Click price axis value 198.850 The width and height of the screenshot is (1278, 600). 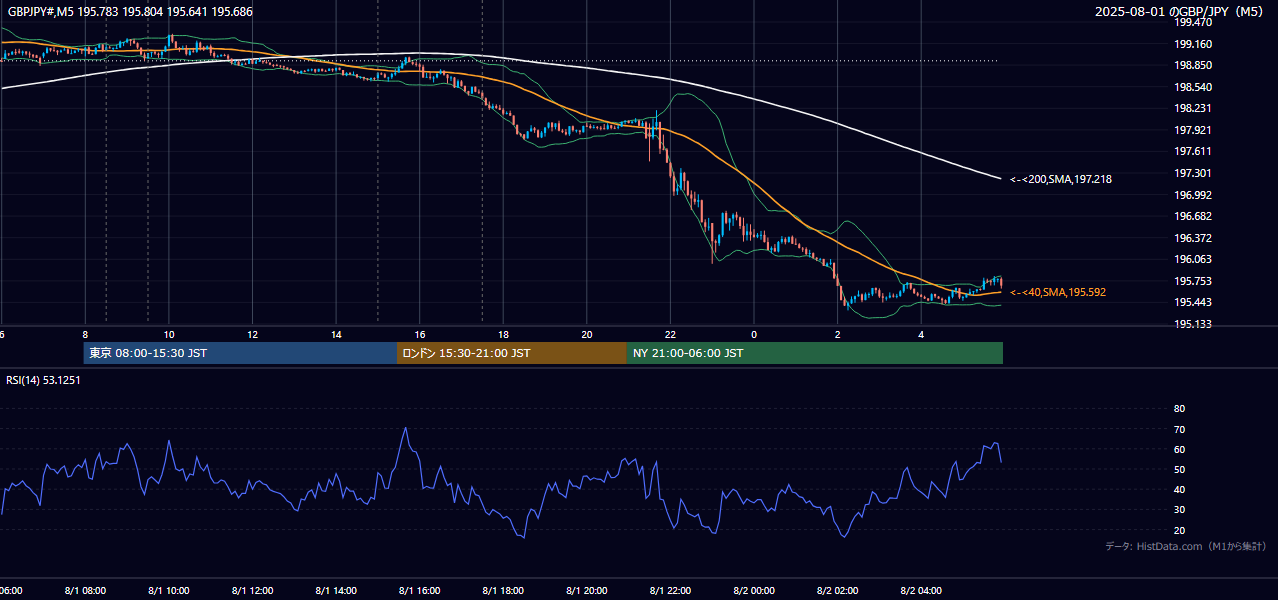pos(1193,65)
